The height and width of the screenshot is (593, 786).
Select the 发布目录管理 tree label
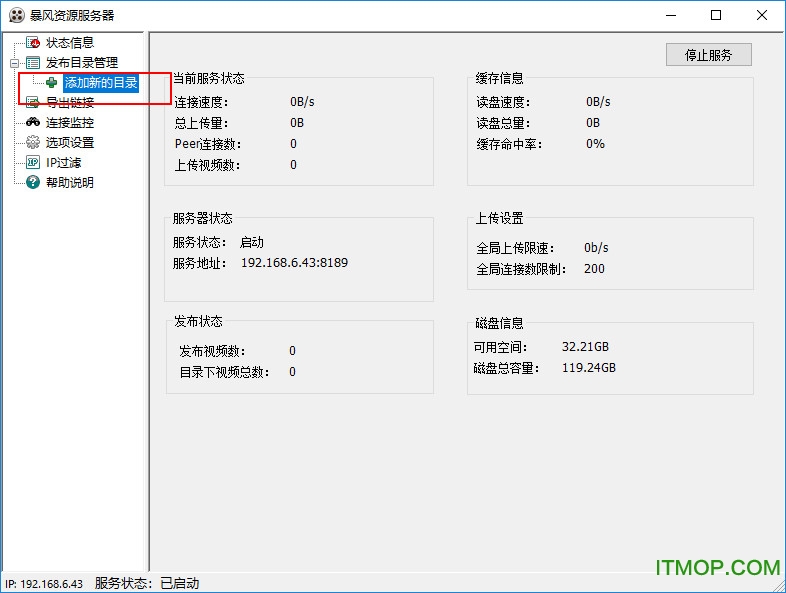pyautogui.click(x=82, y=63)
